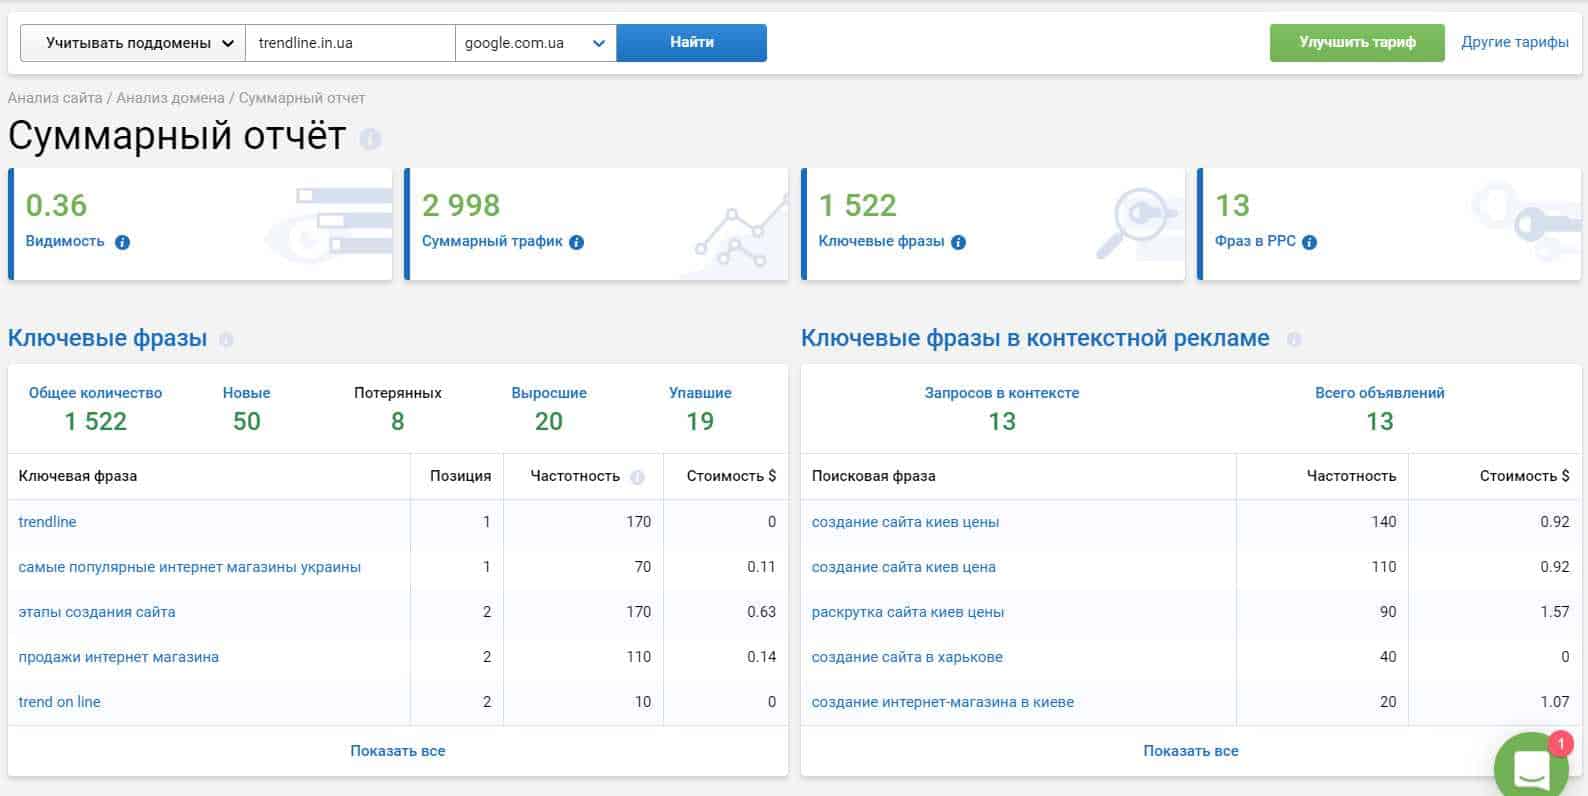Click the 1.57 cost value cell
Viewport: 1588px width, 796px height.
tap(1554, 612)
